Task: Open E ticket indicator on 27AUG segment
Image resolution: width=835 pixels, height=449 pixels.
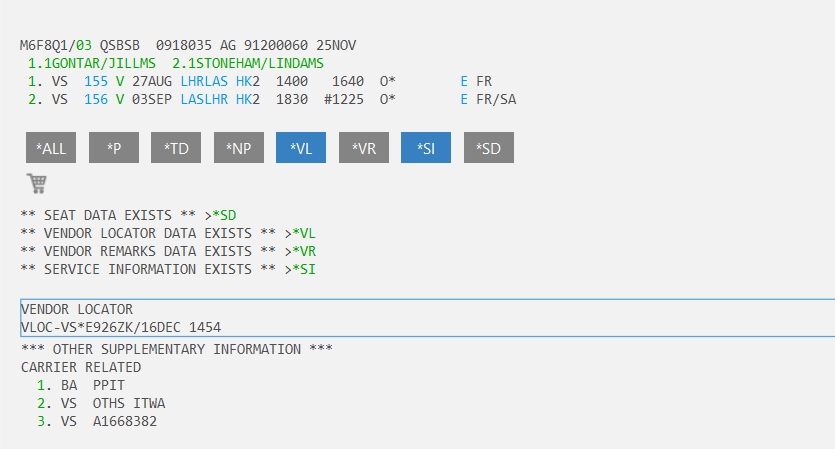Action: [464, 81]
